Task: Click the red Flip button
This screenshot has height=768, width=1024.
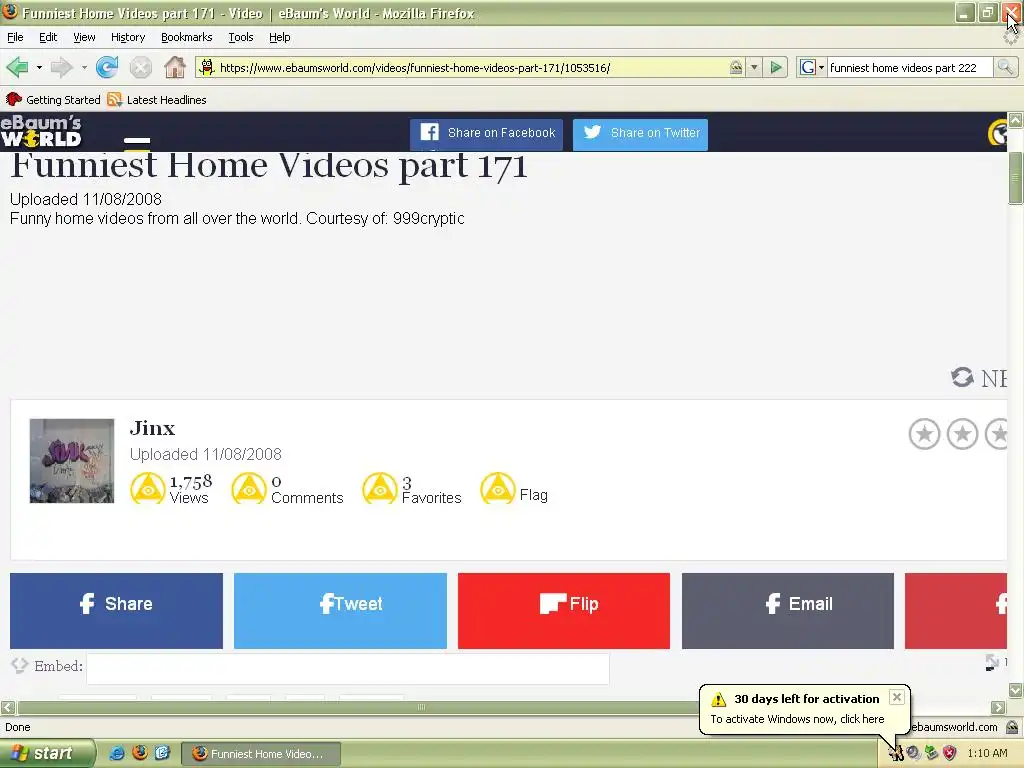Action: tap(564, 611)
